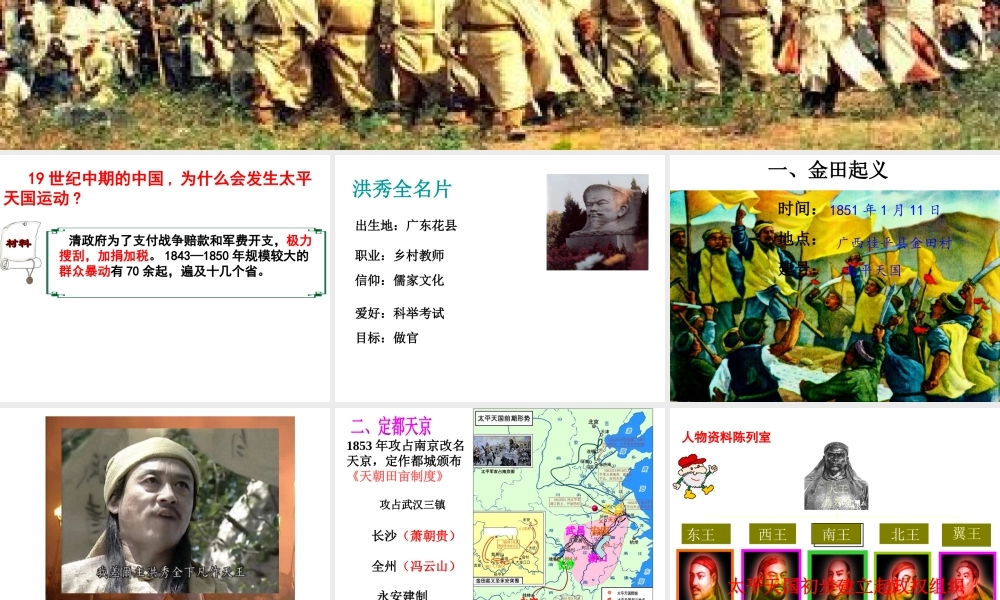
Task: Click the magenta heading 二、定都天京
Action: 391,426
